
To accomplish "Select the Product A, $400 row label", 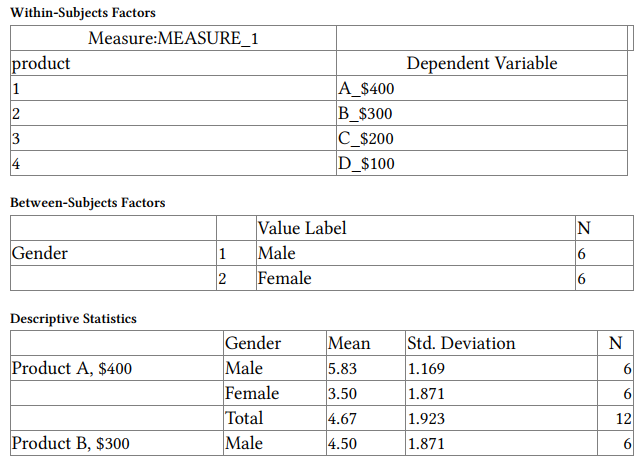I will 71,368.
